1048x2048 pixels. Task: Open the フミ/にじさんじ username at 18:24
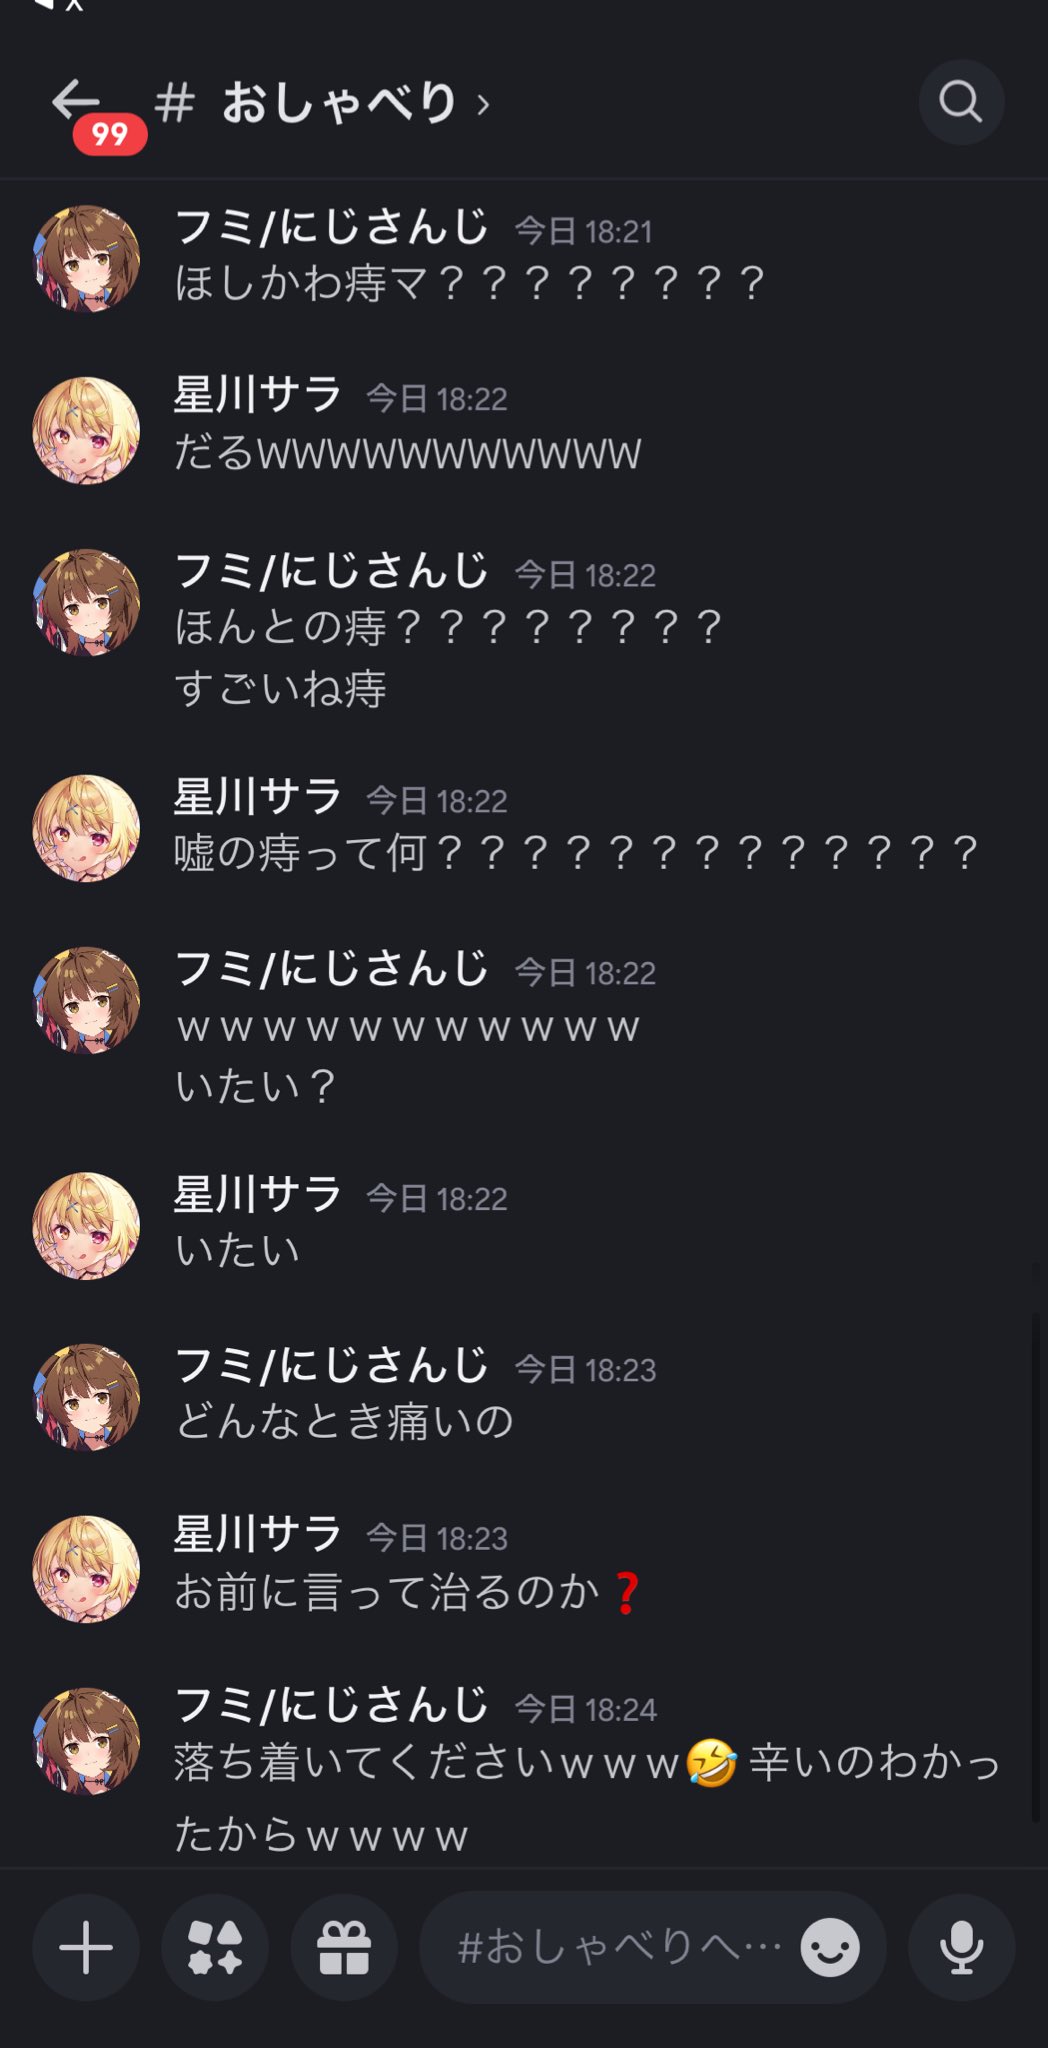[331, 1705]
